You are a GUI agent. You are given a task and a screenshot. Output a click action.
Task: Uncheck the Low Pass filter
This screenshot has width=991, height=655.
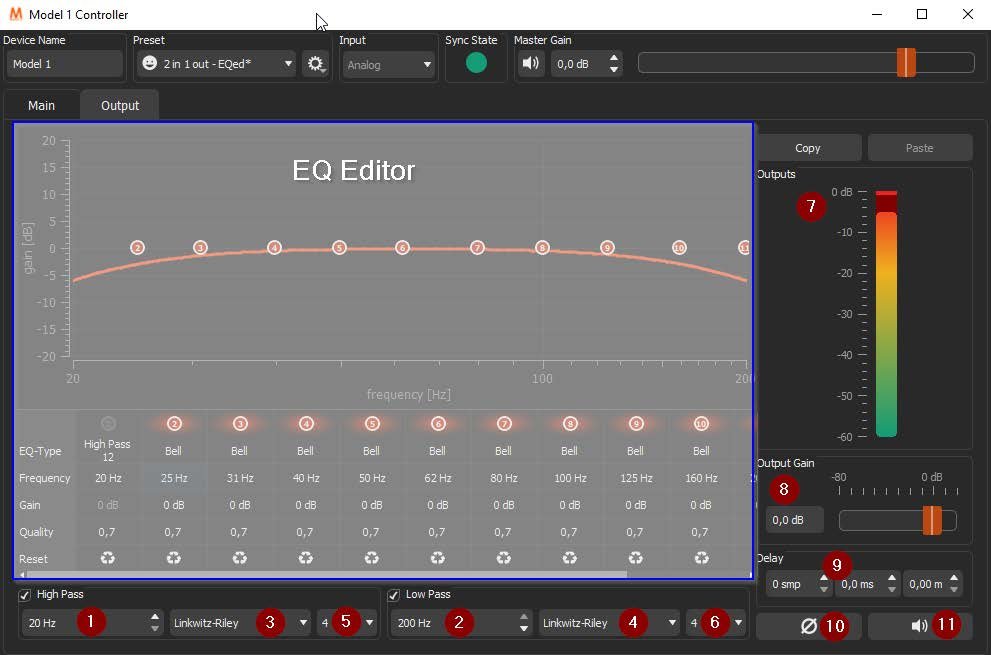(x=394, y=595)
